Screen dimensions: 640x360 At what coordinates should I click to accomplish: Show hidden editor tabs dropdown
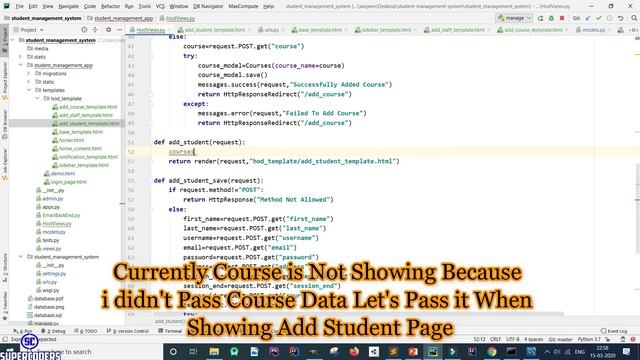coord(633,30)
